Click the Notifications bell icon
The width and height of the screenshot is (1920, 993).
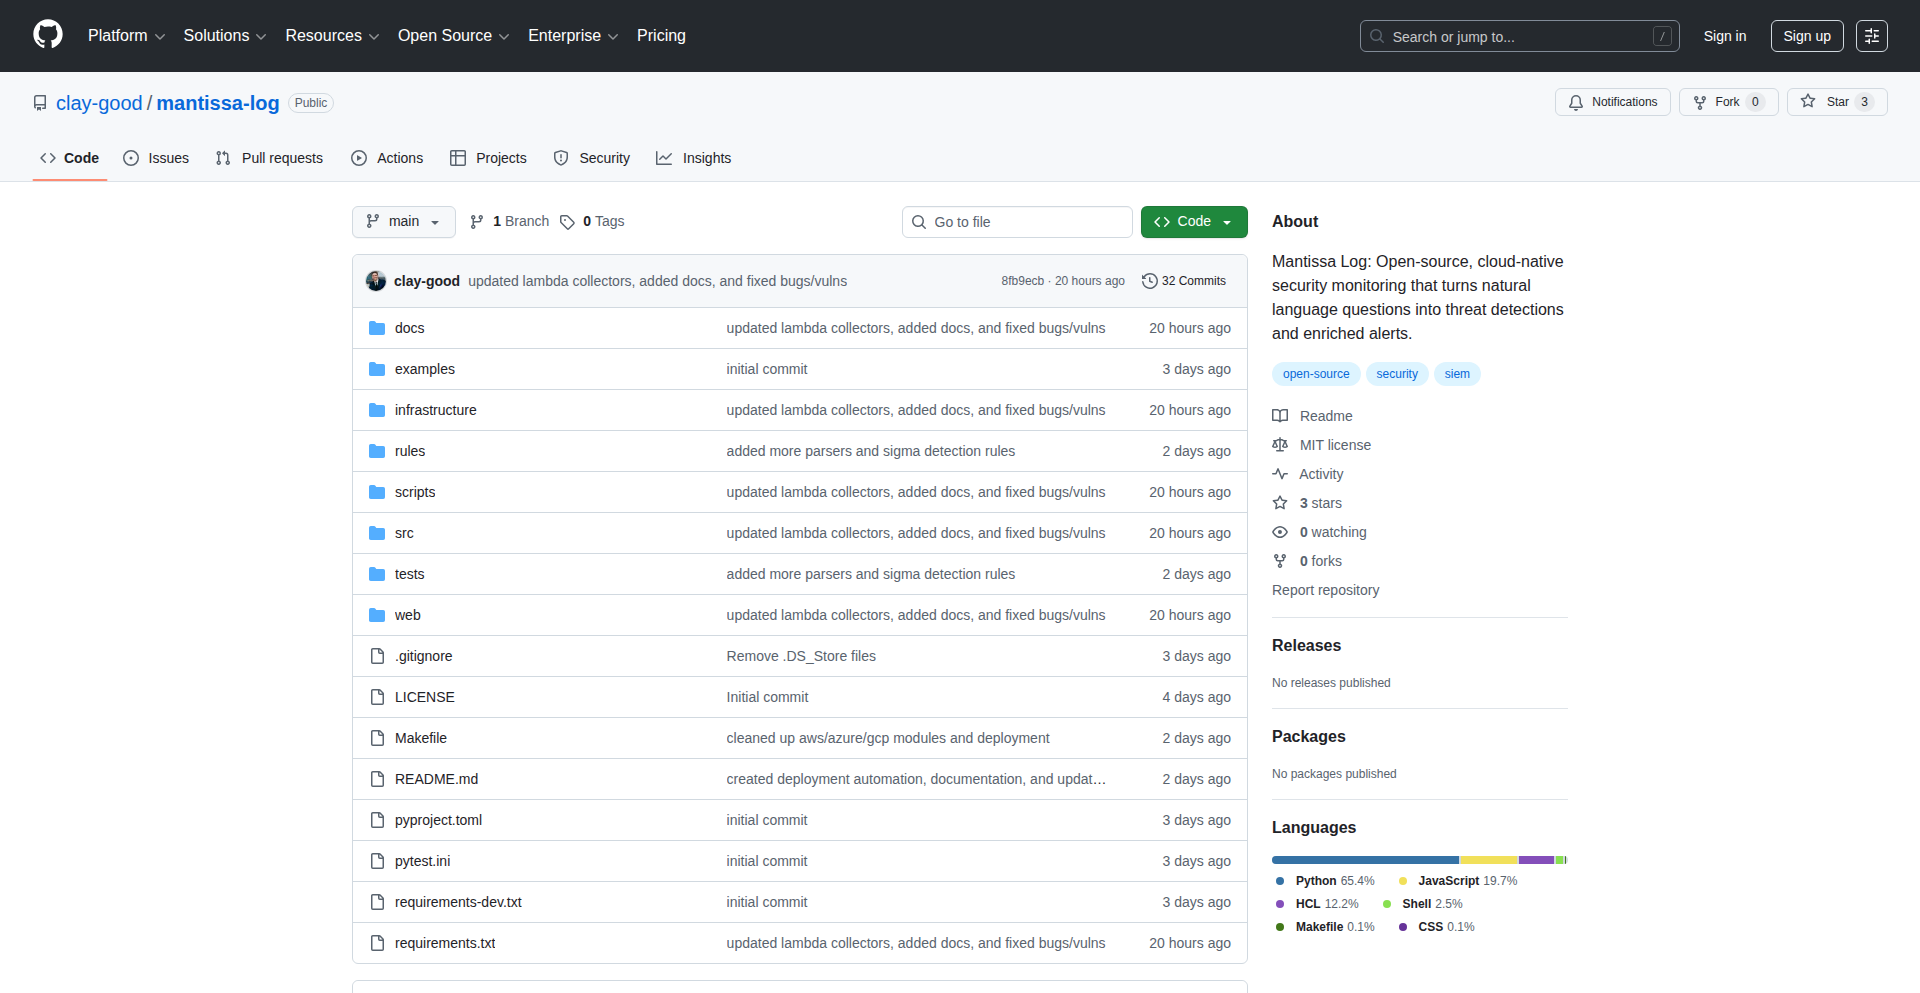tap(1576, 102)
